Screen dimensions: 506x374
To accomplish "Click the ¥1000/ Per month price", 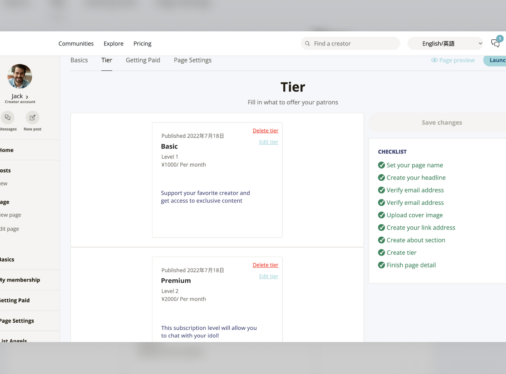I will (184, 165).
